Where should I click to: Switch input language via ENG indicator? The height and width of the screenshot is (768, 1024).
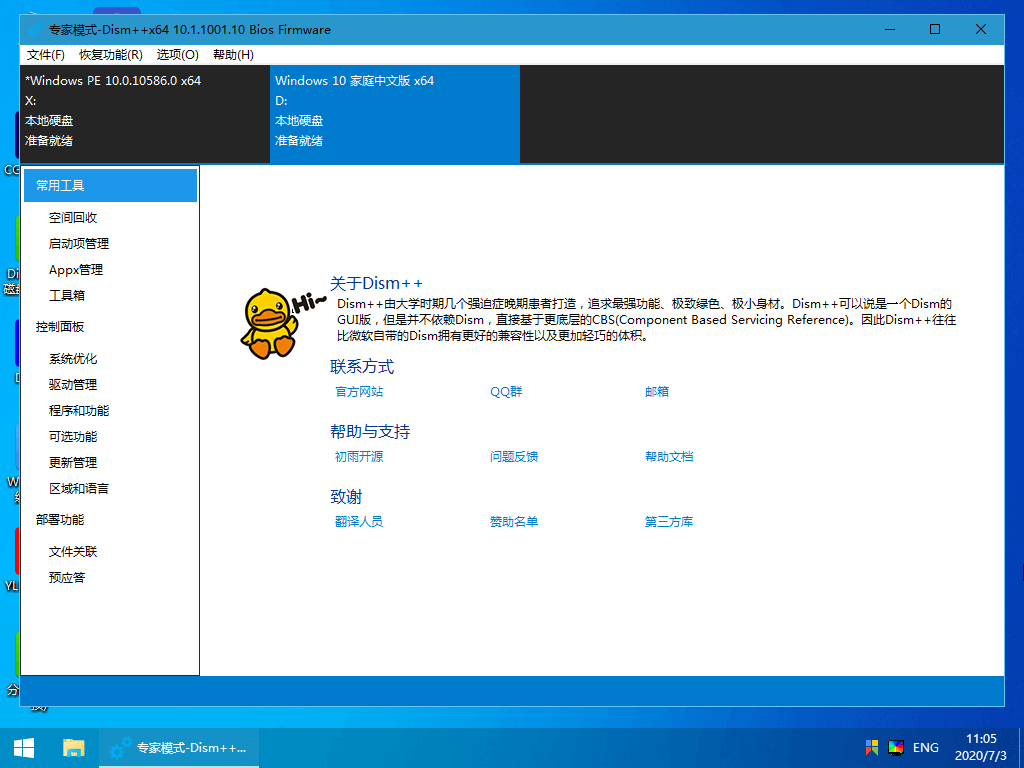click(926, 748)
